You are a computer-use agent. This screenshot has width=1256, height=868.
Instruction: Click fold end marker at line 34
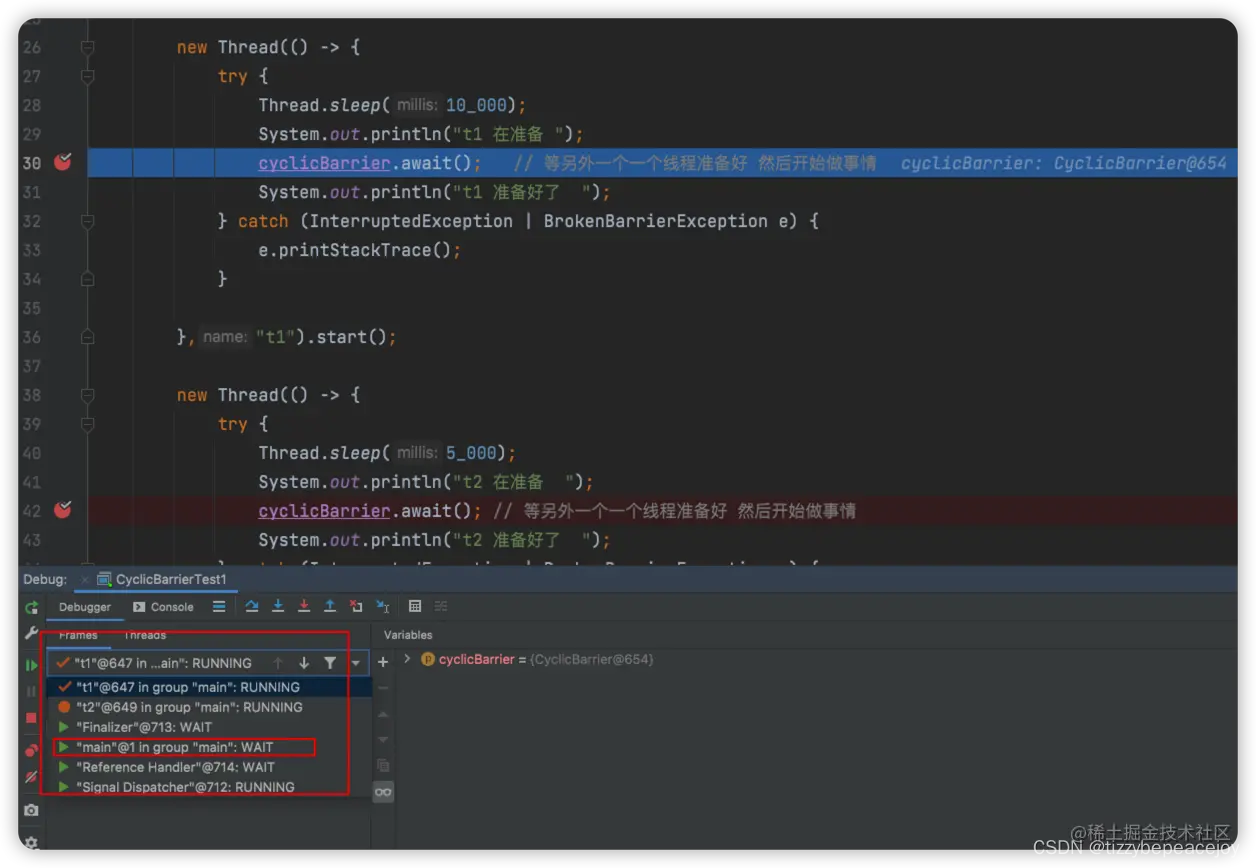click(x=87, y=279)
